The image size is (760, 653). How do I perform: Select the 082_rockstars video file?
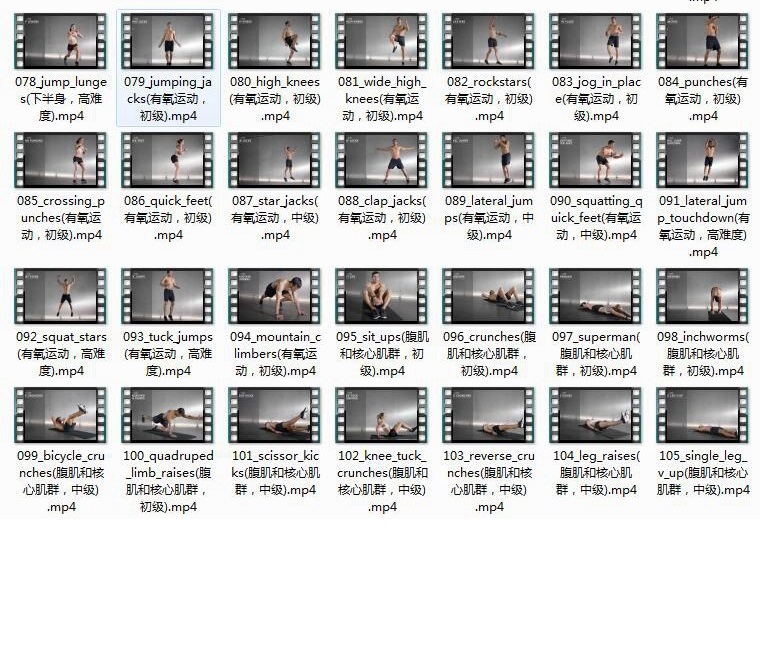coord(489,42)
